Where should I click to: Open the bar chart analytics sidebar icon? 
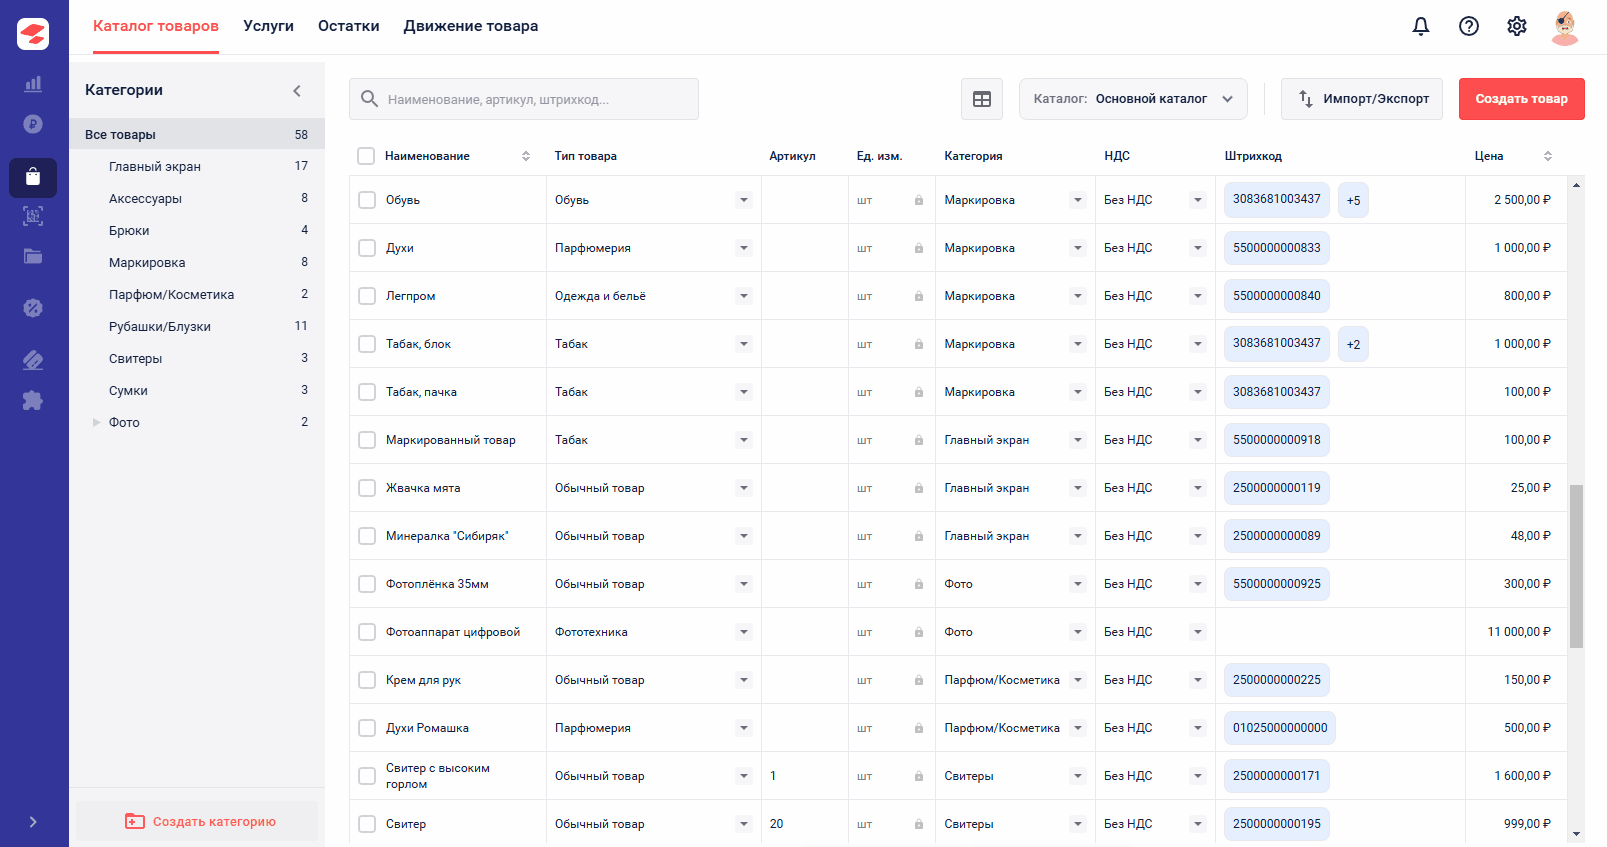(x=33, y=83)
